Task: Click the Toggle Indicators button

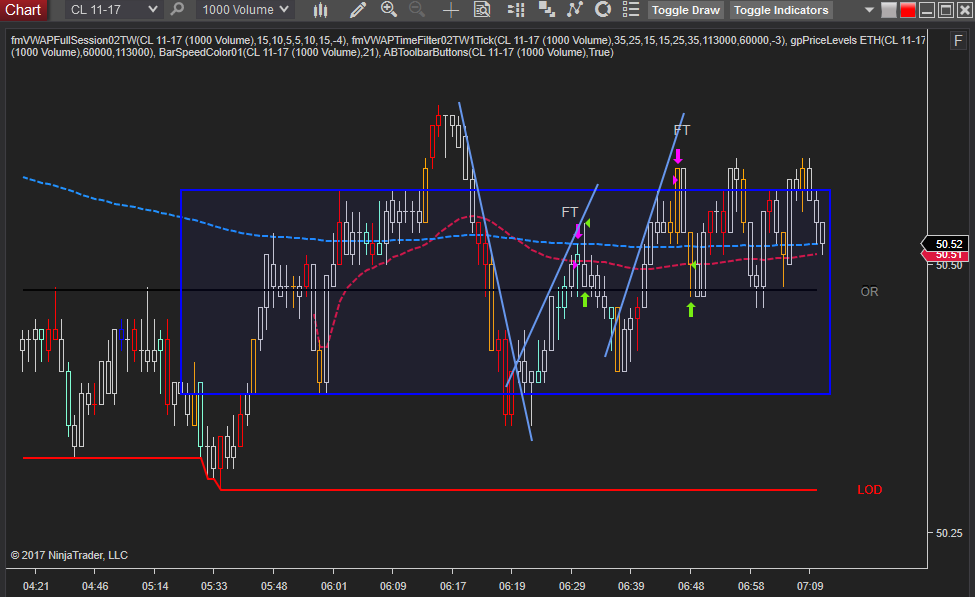Action: tap(781, 10)
